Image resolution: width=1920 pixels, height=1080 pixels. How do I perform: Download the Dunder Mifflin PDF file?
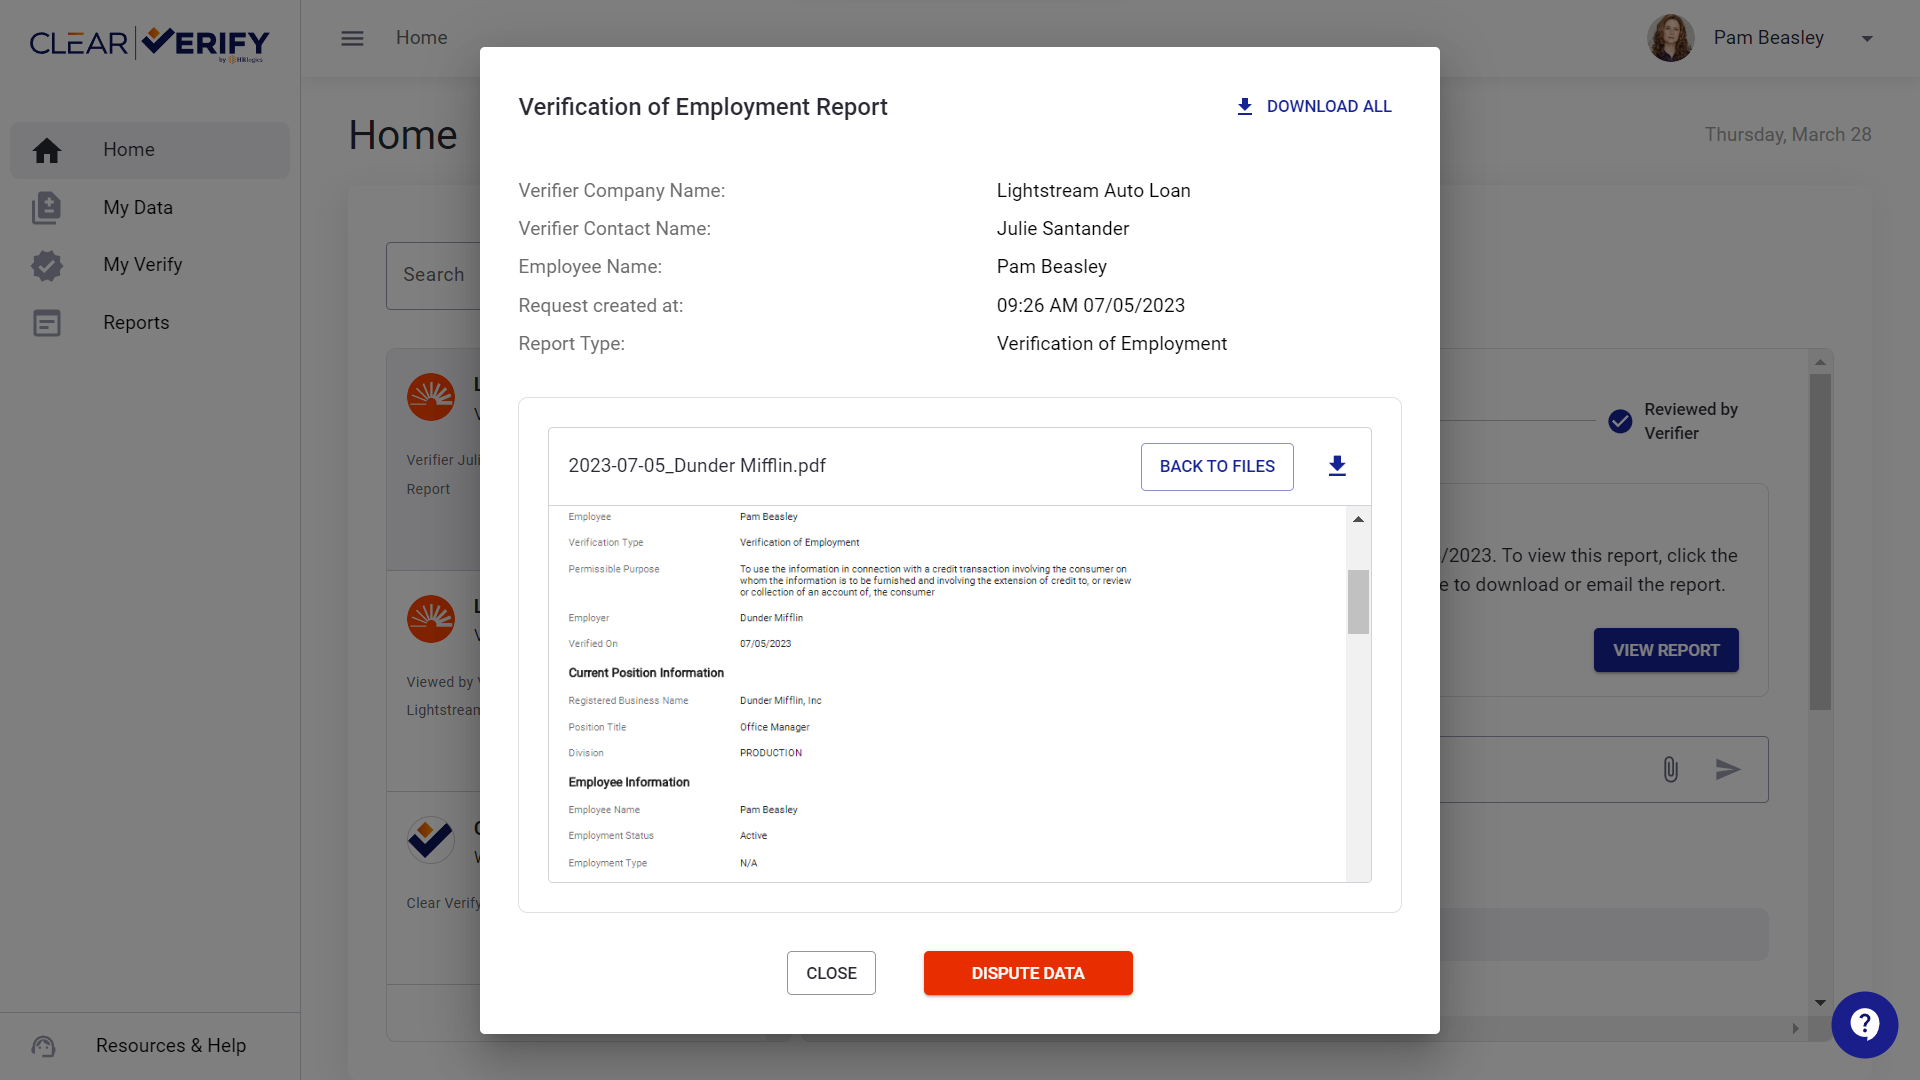(1337, 466)
